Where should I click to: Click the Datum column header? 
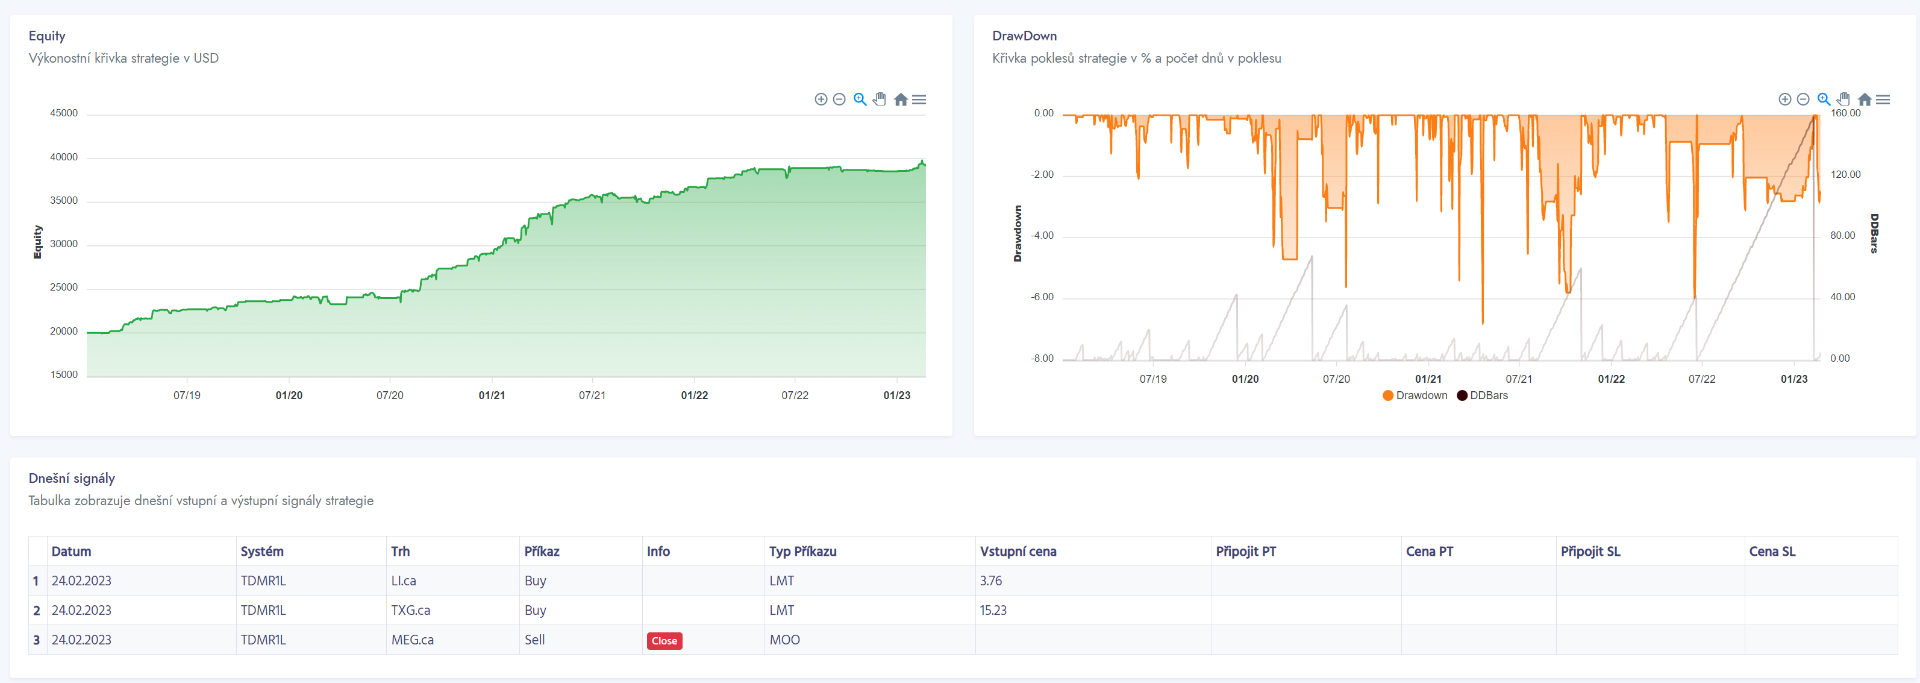click(71, 551)
